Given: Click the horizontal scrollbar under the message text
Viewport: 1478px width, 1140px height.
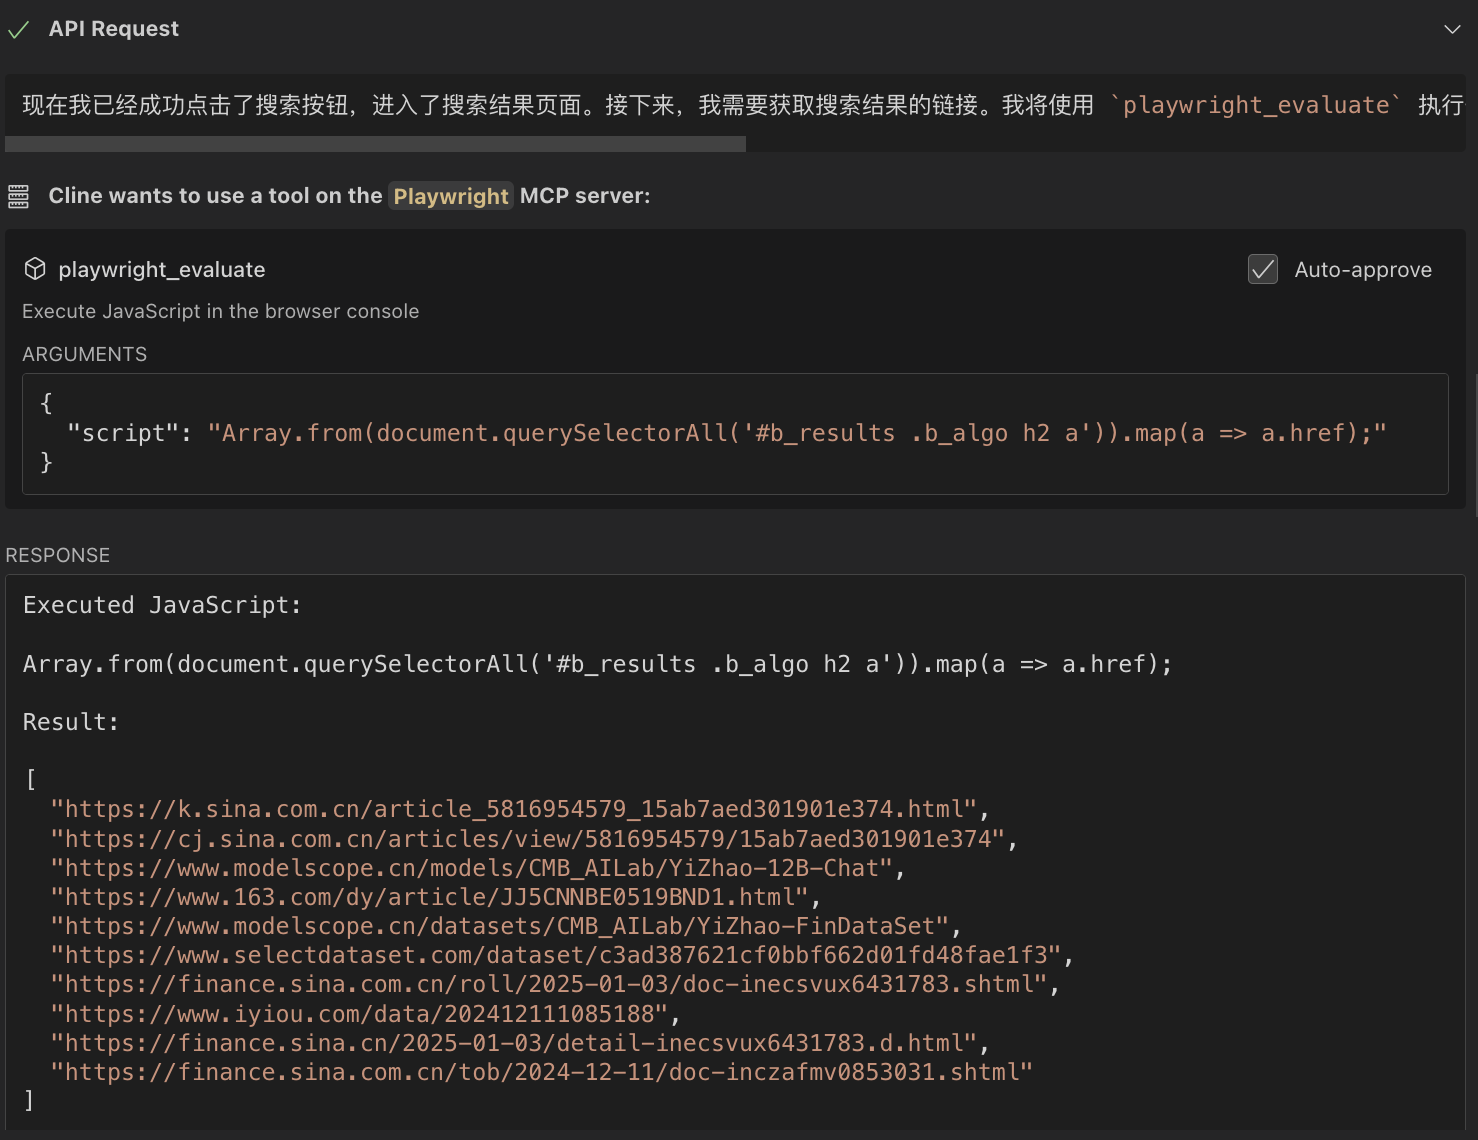Looking at the screenshot, I should point(375,144).
